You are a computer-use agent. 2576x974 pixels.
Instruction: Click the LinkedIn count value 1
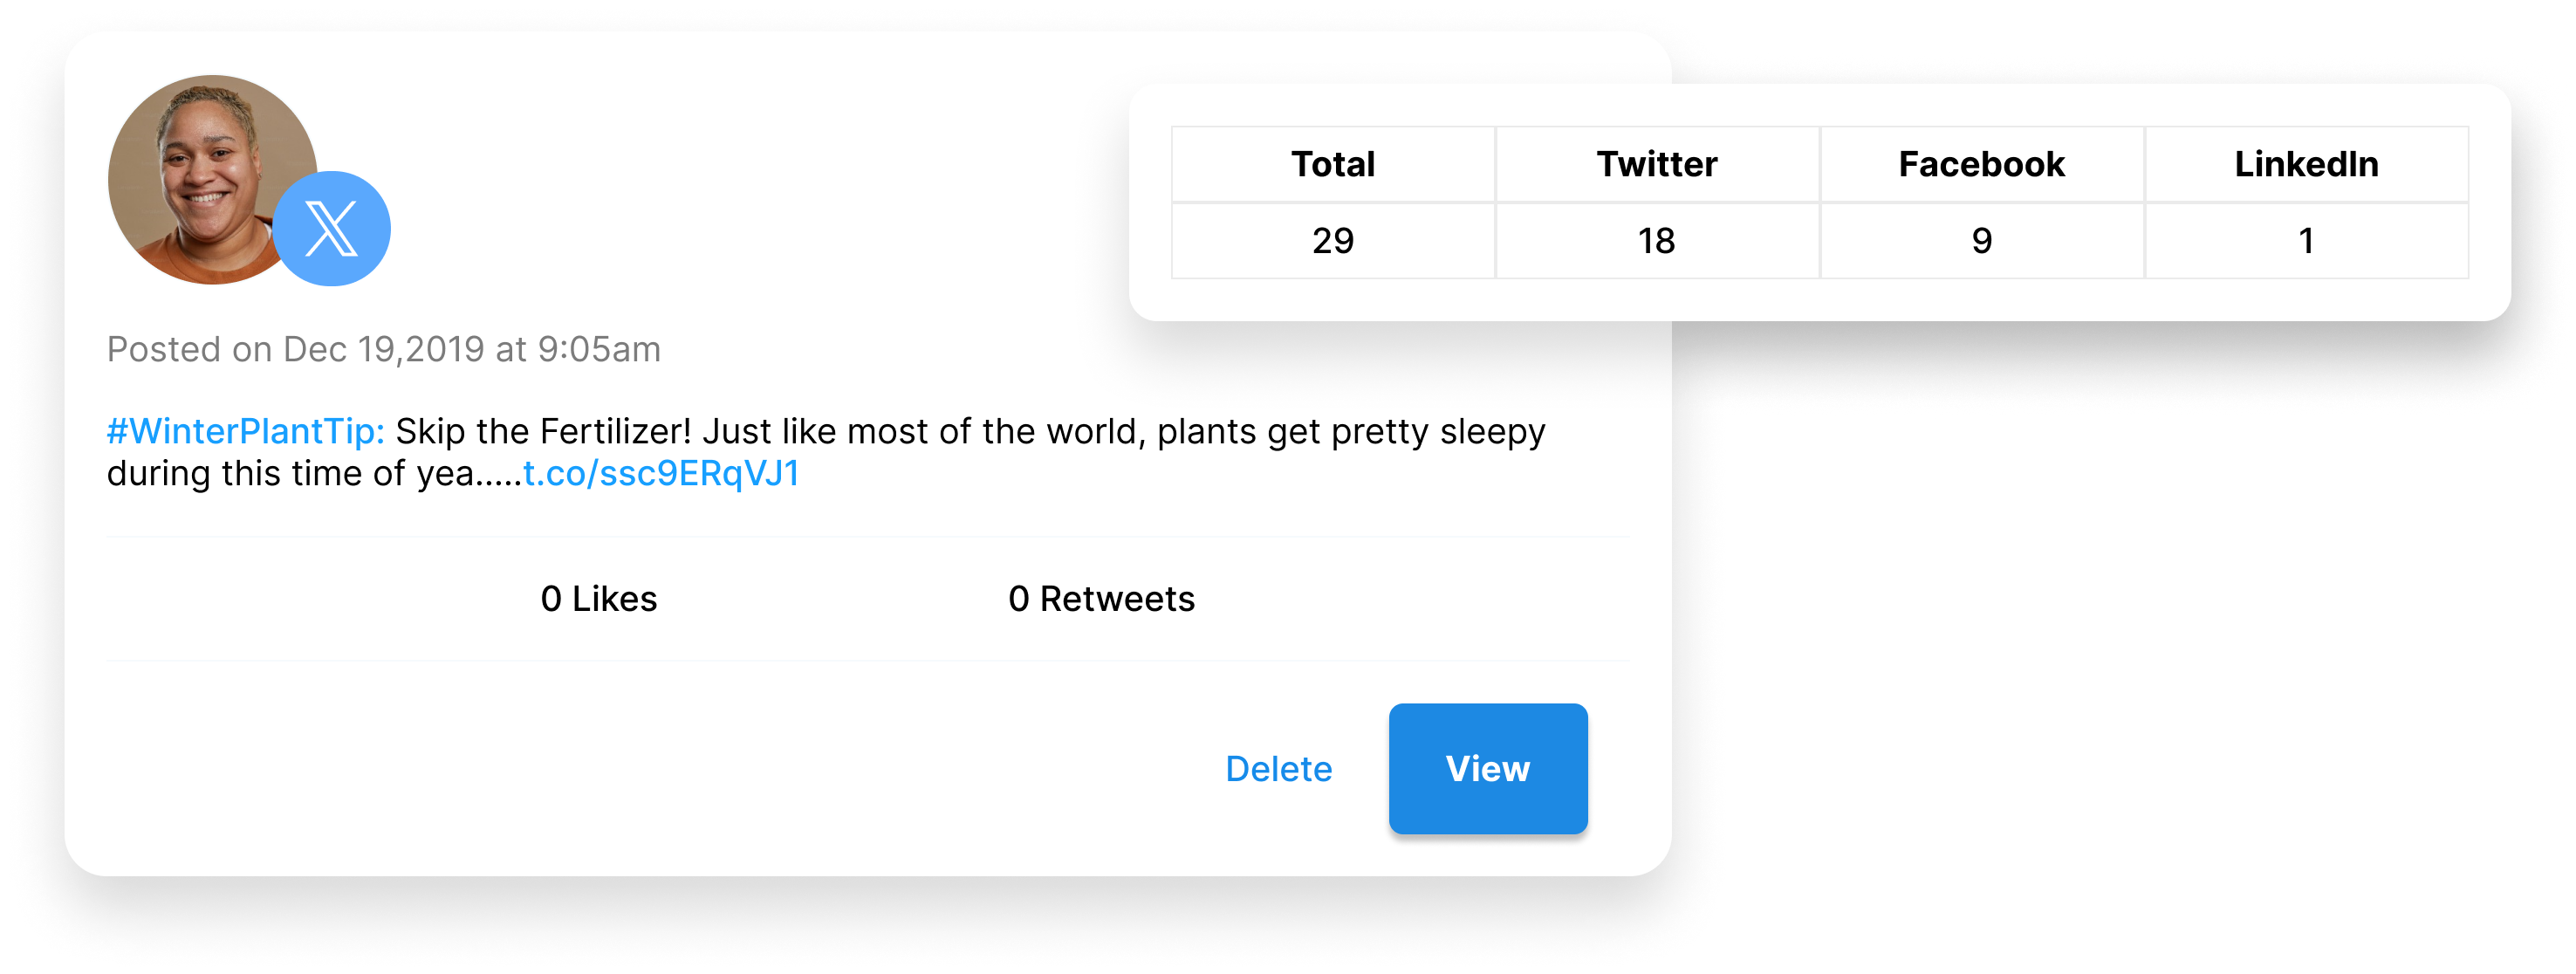[2306, 241]
